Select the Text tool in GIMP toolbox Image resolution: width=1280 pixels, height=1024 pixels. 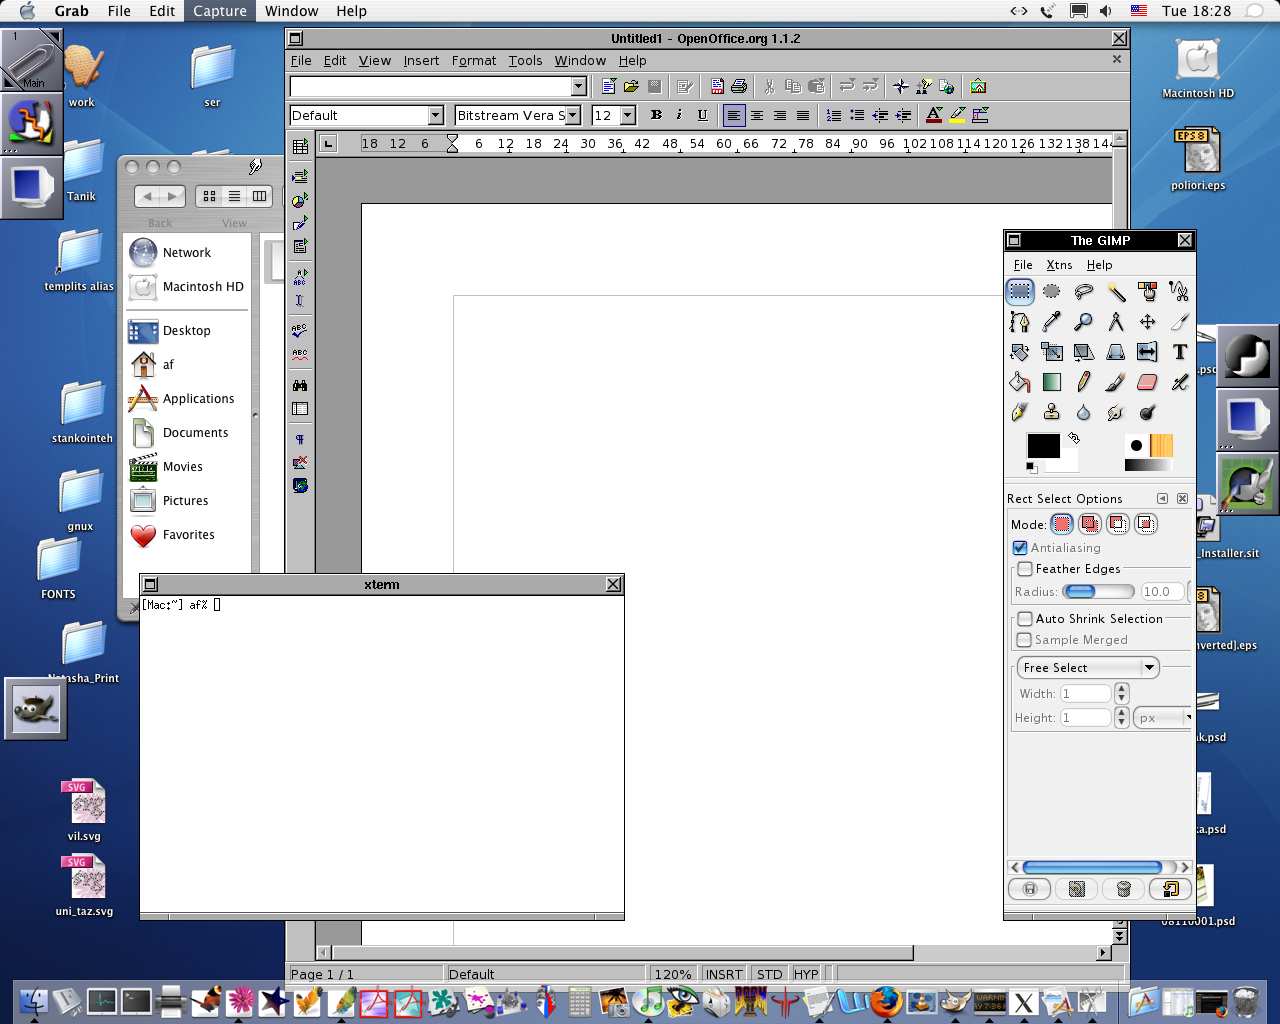(1179, 352)
